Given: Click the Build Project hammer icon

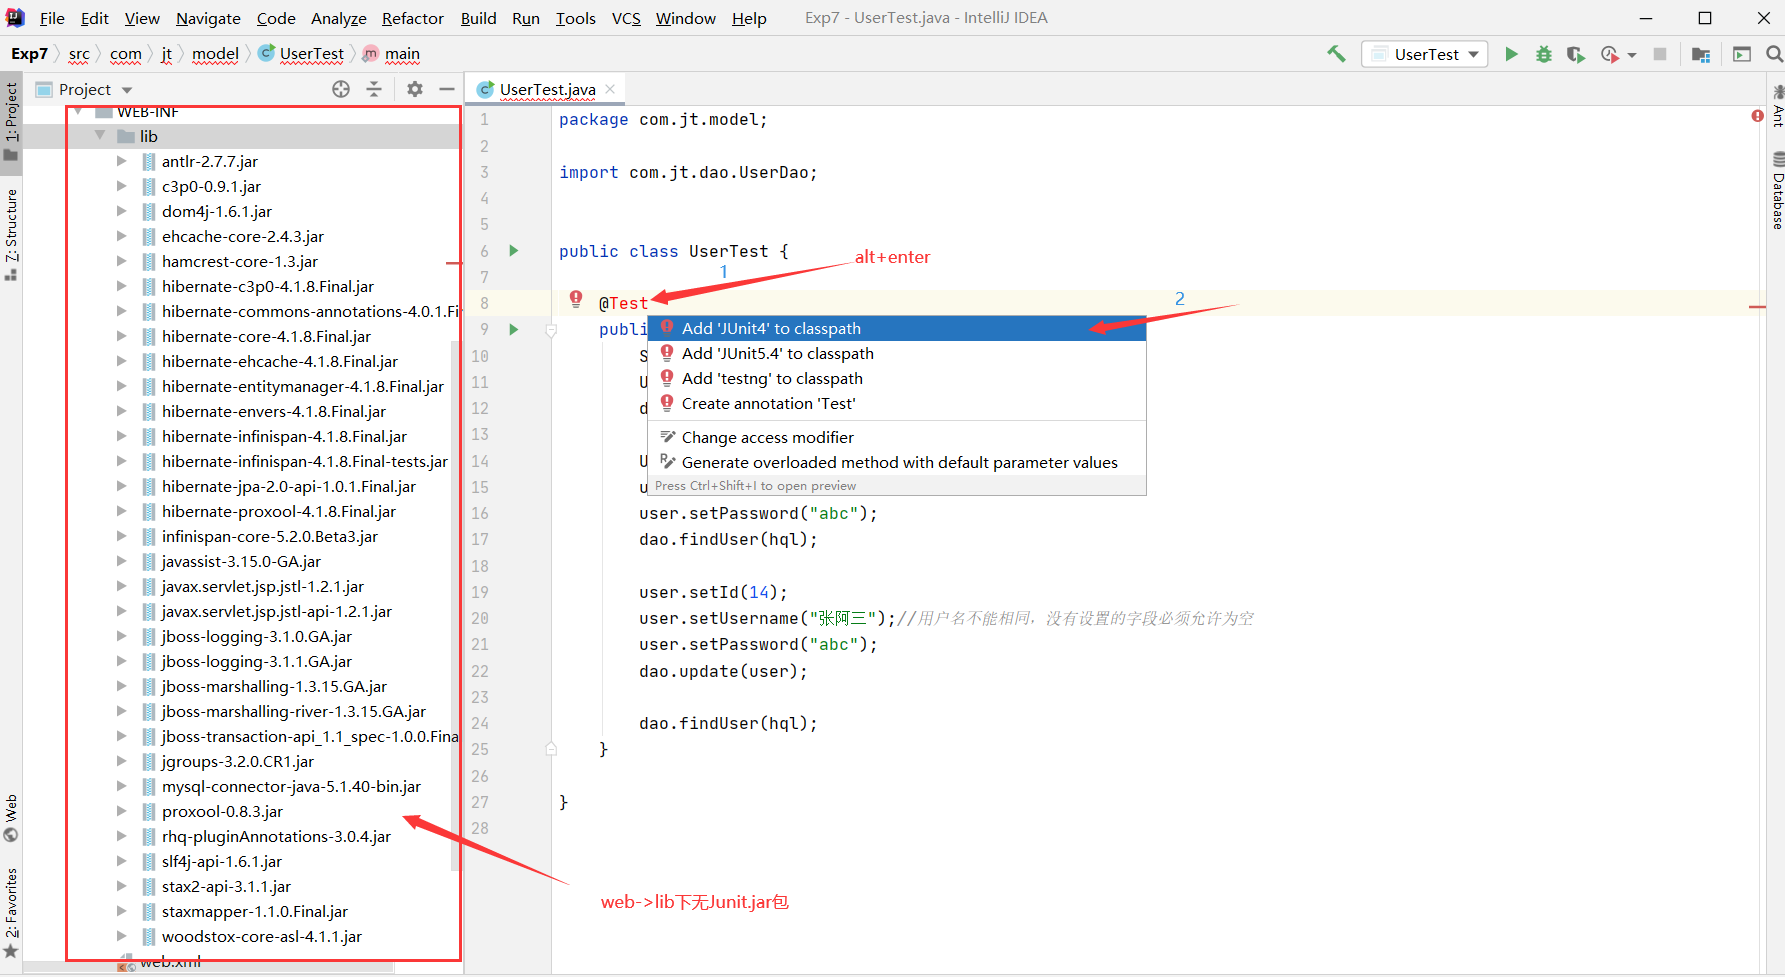Looking at the screenshot, I should [1336, 54].
